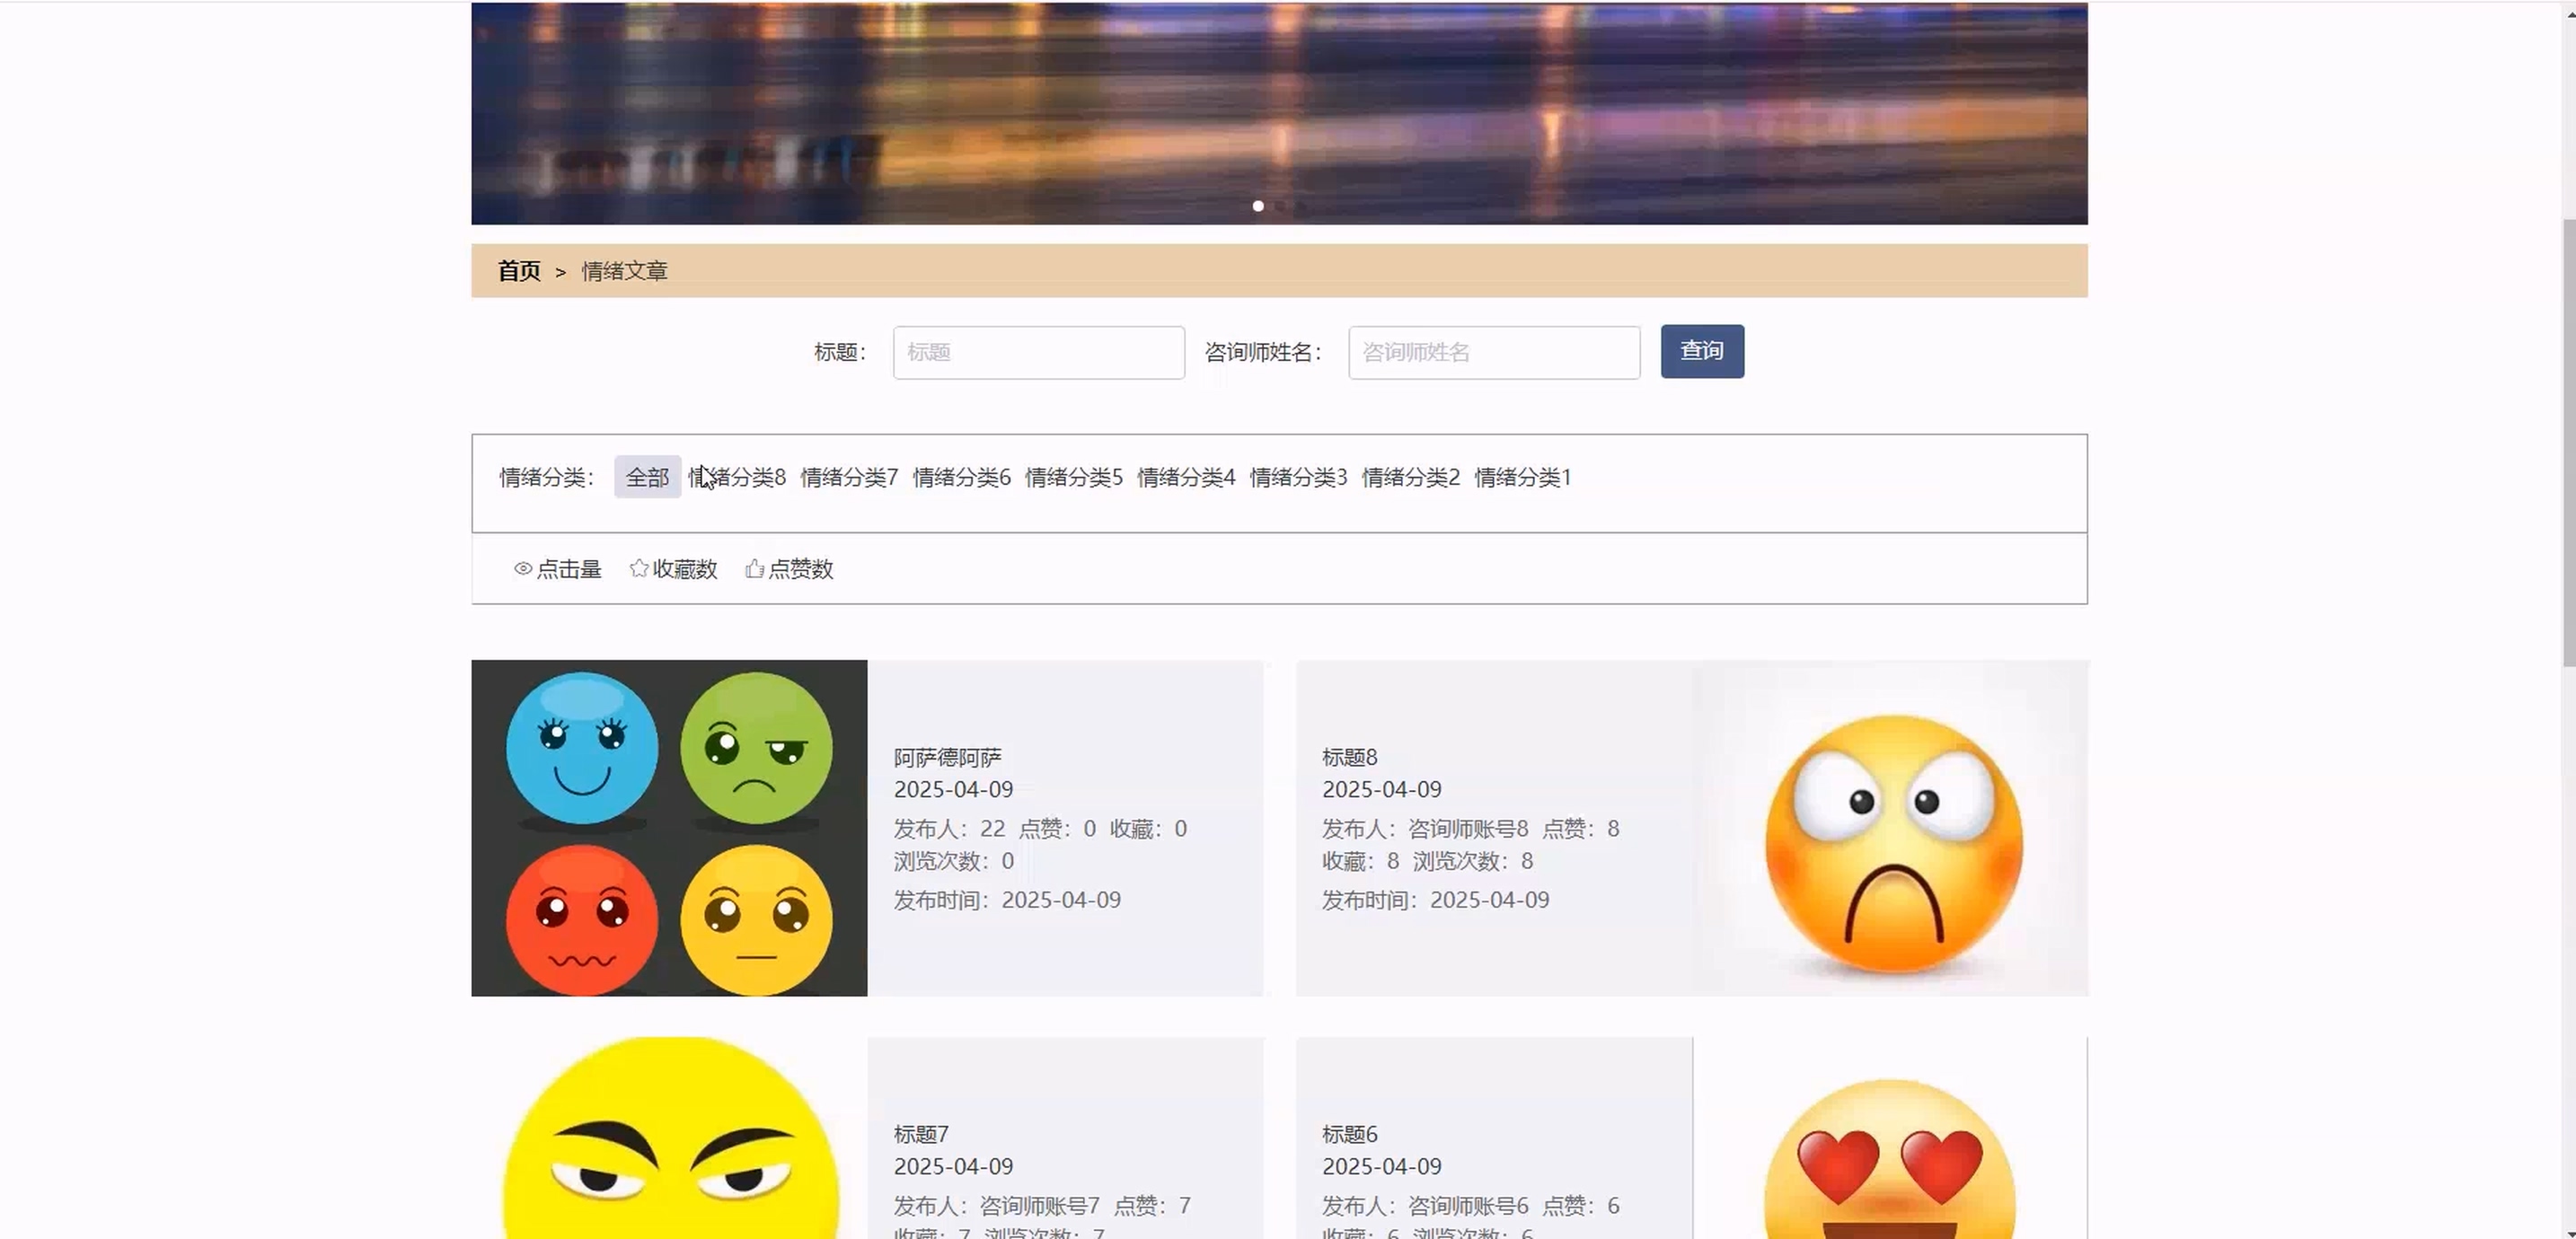Filter by 情绪分类1
This screenshot has width=2576, height=1239.
(1522, 477)
